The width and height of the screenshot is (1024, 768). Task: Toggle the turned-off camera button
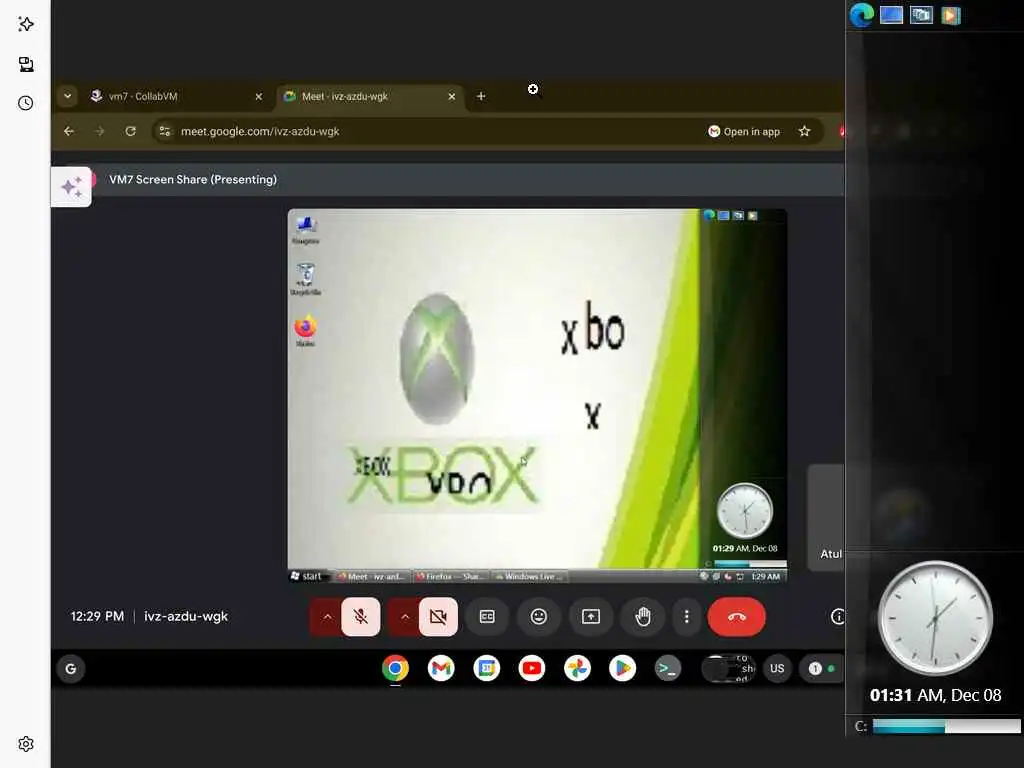[438, 616]
